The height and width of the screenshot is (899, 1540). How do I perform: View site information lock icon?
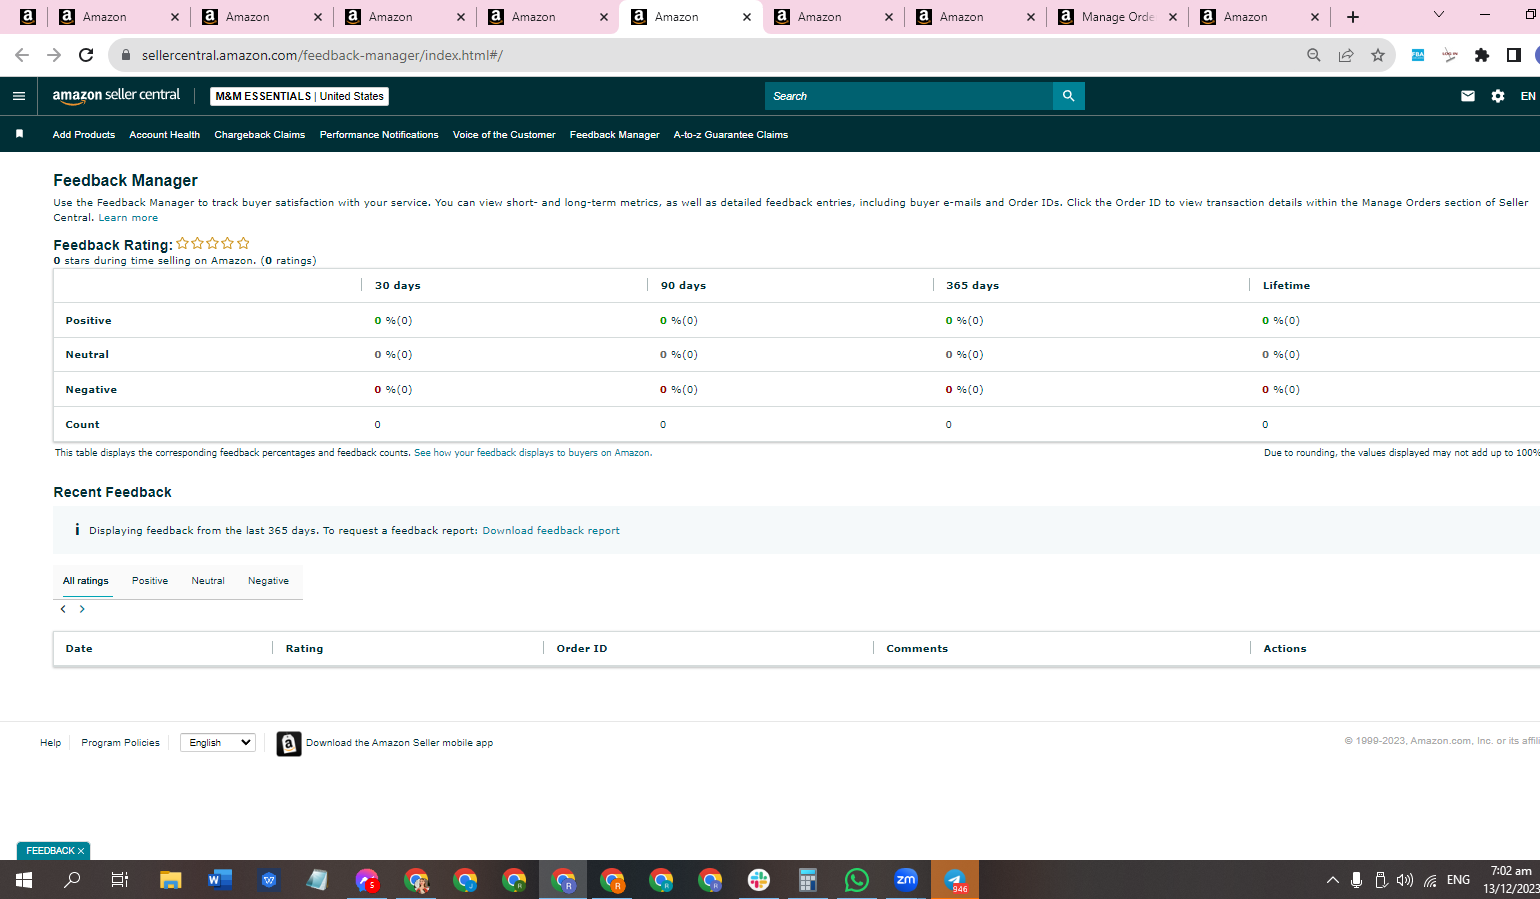coord(126,55)
